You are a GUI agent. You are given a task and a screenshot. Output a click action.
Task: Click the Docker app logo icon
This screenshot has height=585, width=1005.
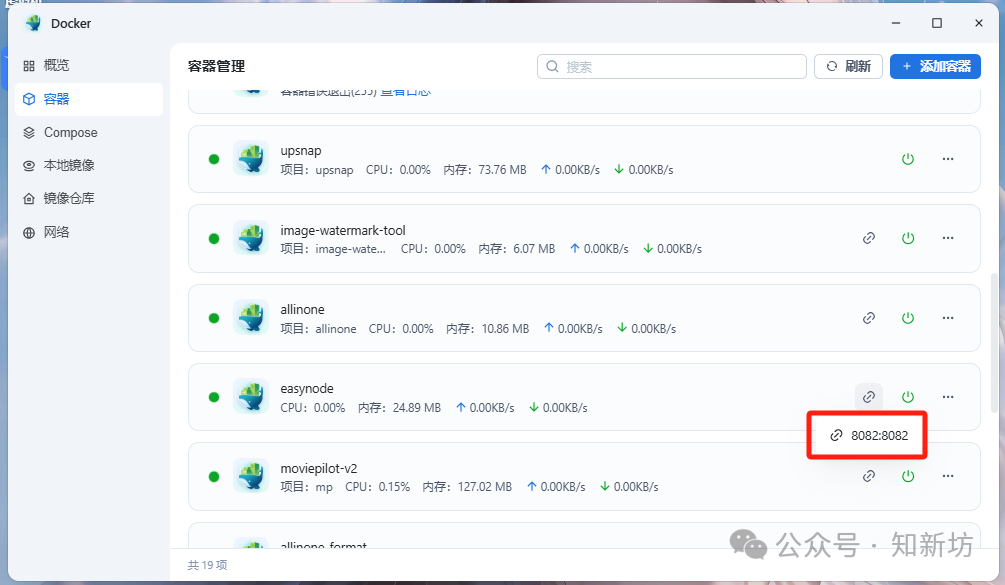coord(33,23)
